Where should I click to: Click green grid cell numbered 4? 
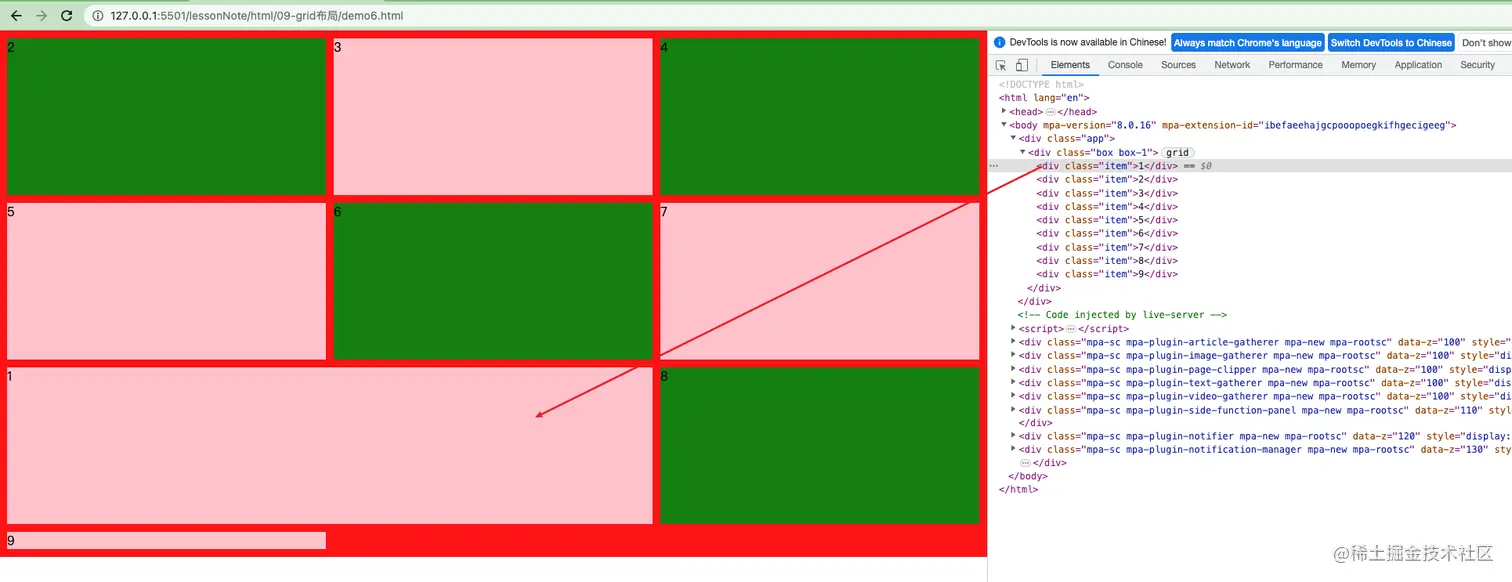pyautogui.click(x=820, y=117)
